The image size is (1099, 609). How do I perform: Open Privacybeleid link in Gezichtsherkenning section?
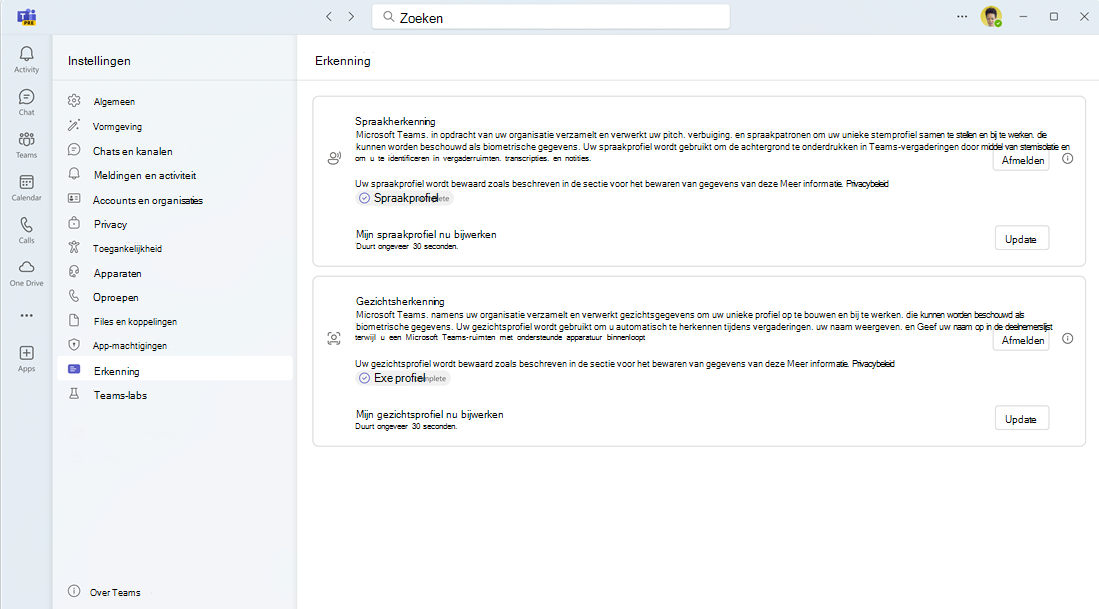tap(873, 364)
